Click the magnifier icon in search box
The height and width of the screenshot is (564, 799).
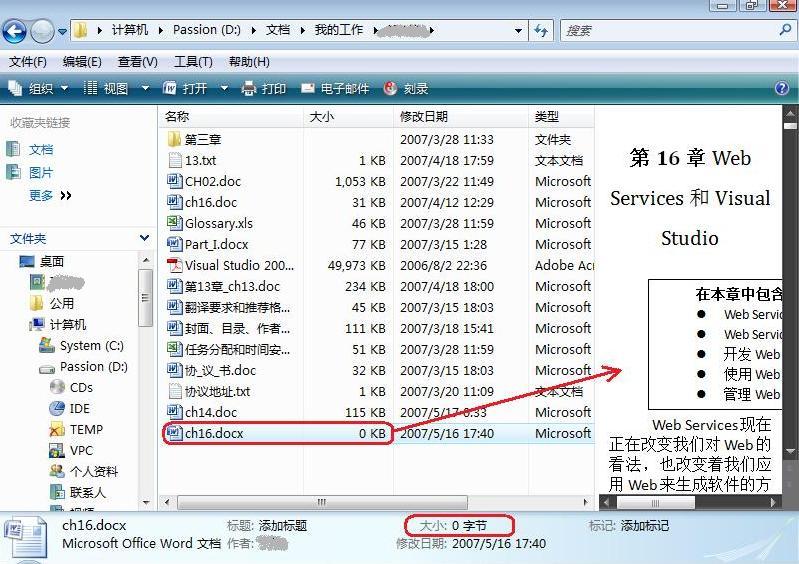[785, 30]
